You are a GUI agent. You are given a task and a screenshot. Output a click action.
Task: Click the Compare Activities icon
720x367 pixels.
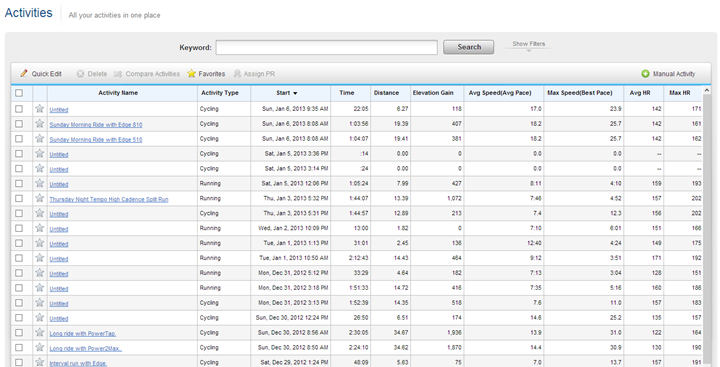point(118,73)
